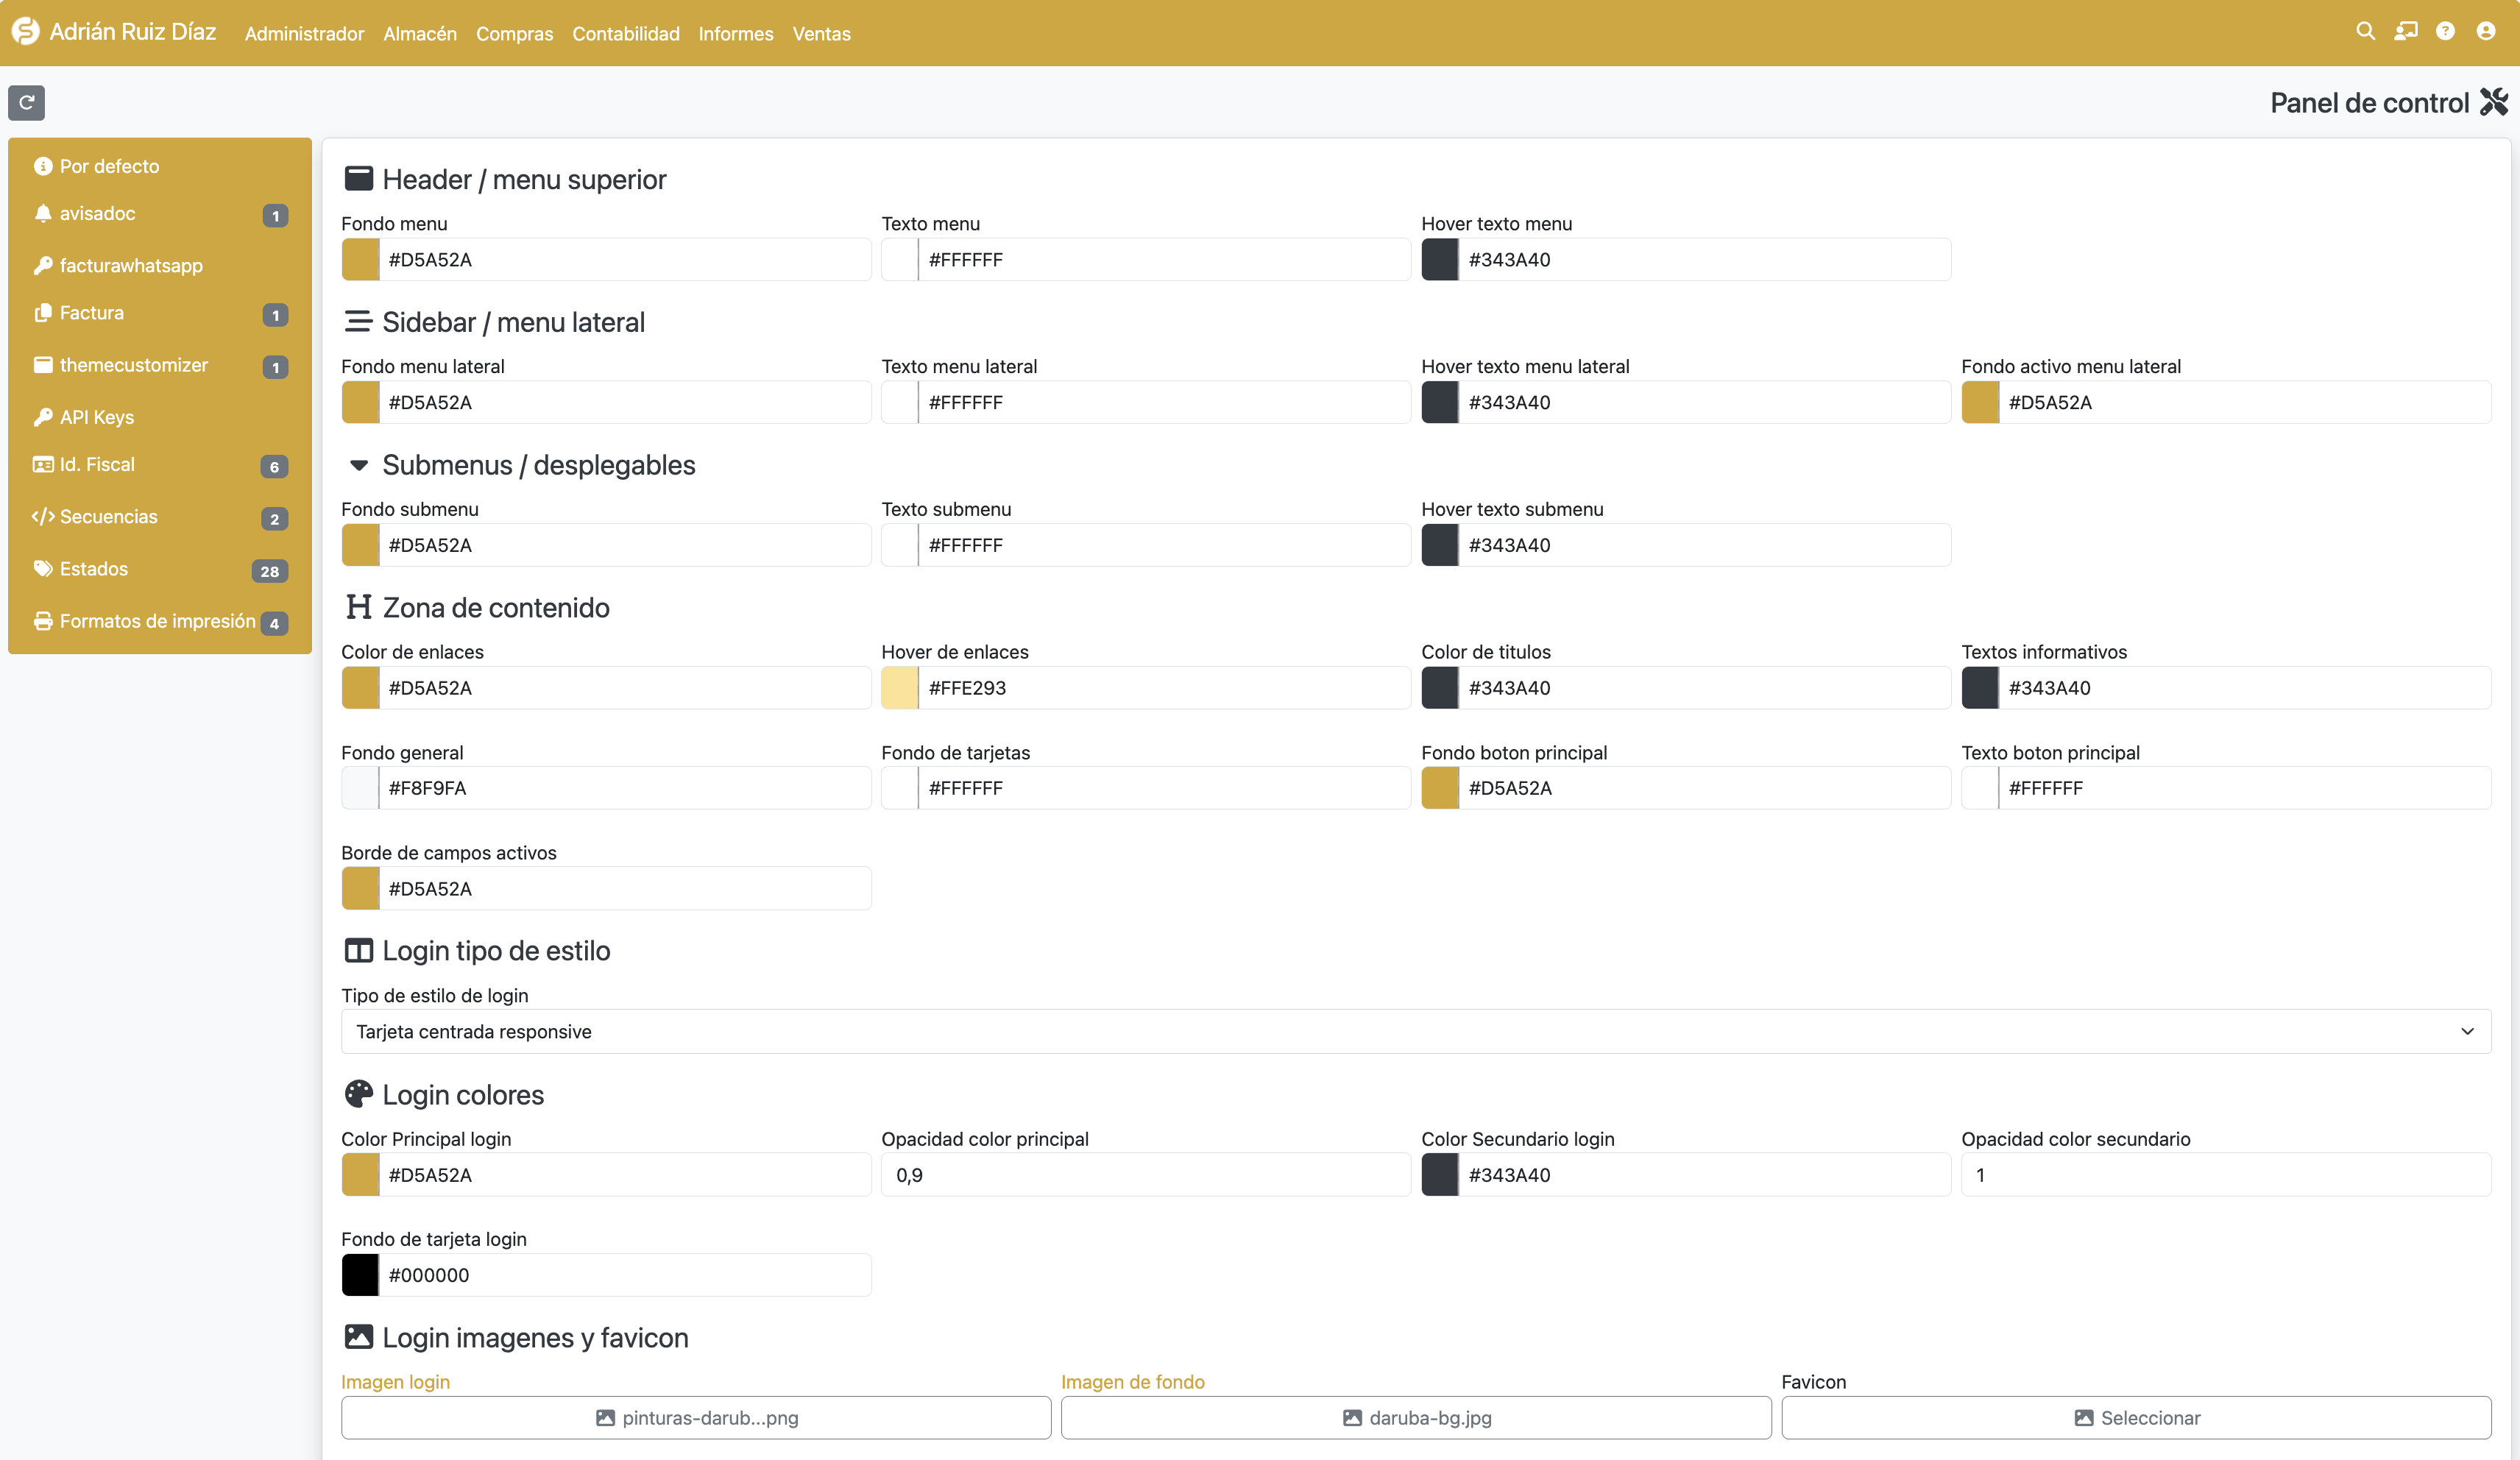
Task: Click the Favicon Seleccionar button
Action: 2136,1419
